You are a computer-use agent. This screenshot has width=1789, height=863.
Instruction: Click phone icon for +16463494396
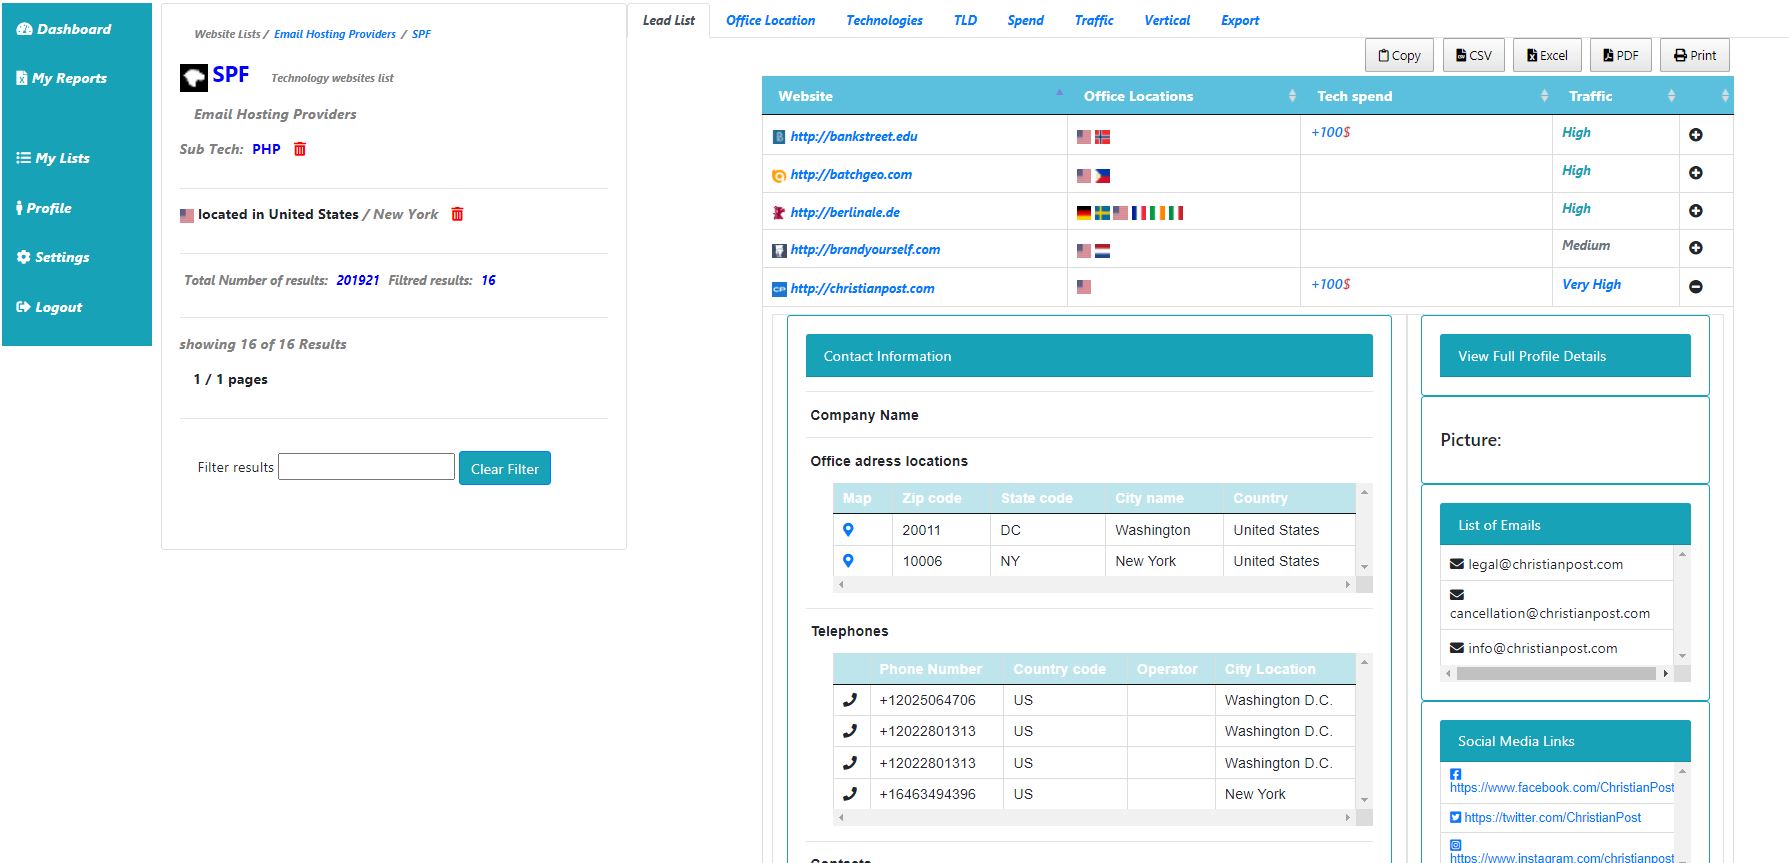[850, 794]
